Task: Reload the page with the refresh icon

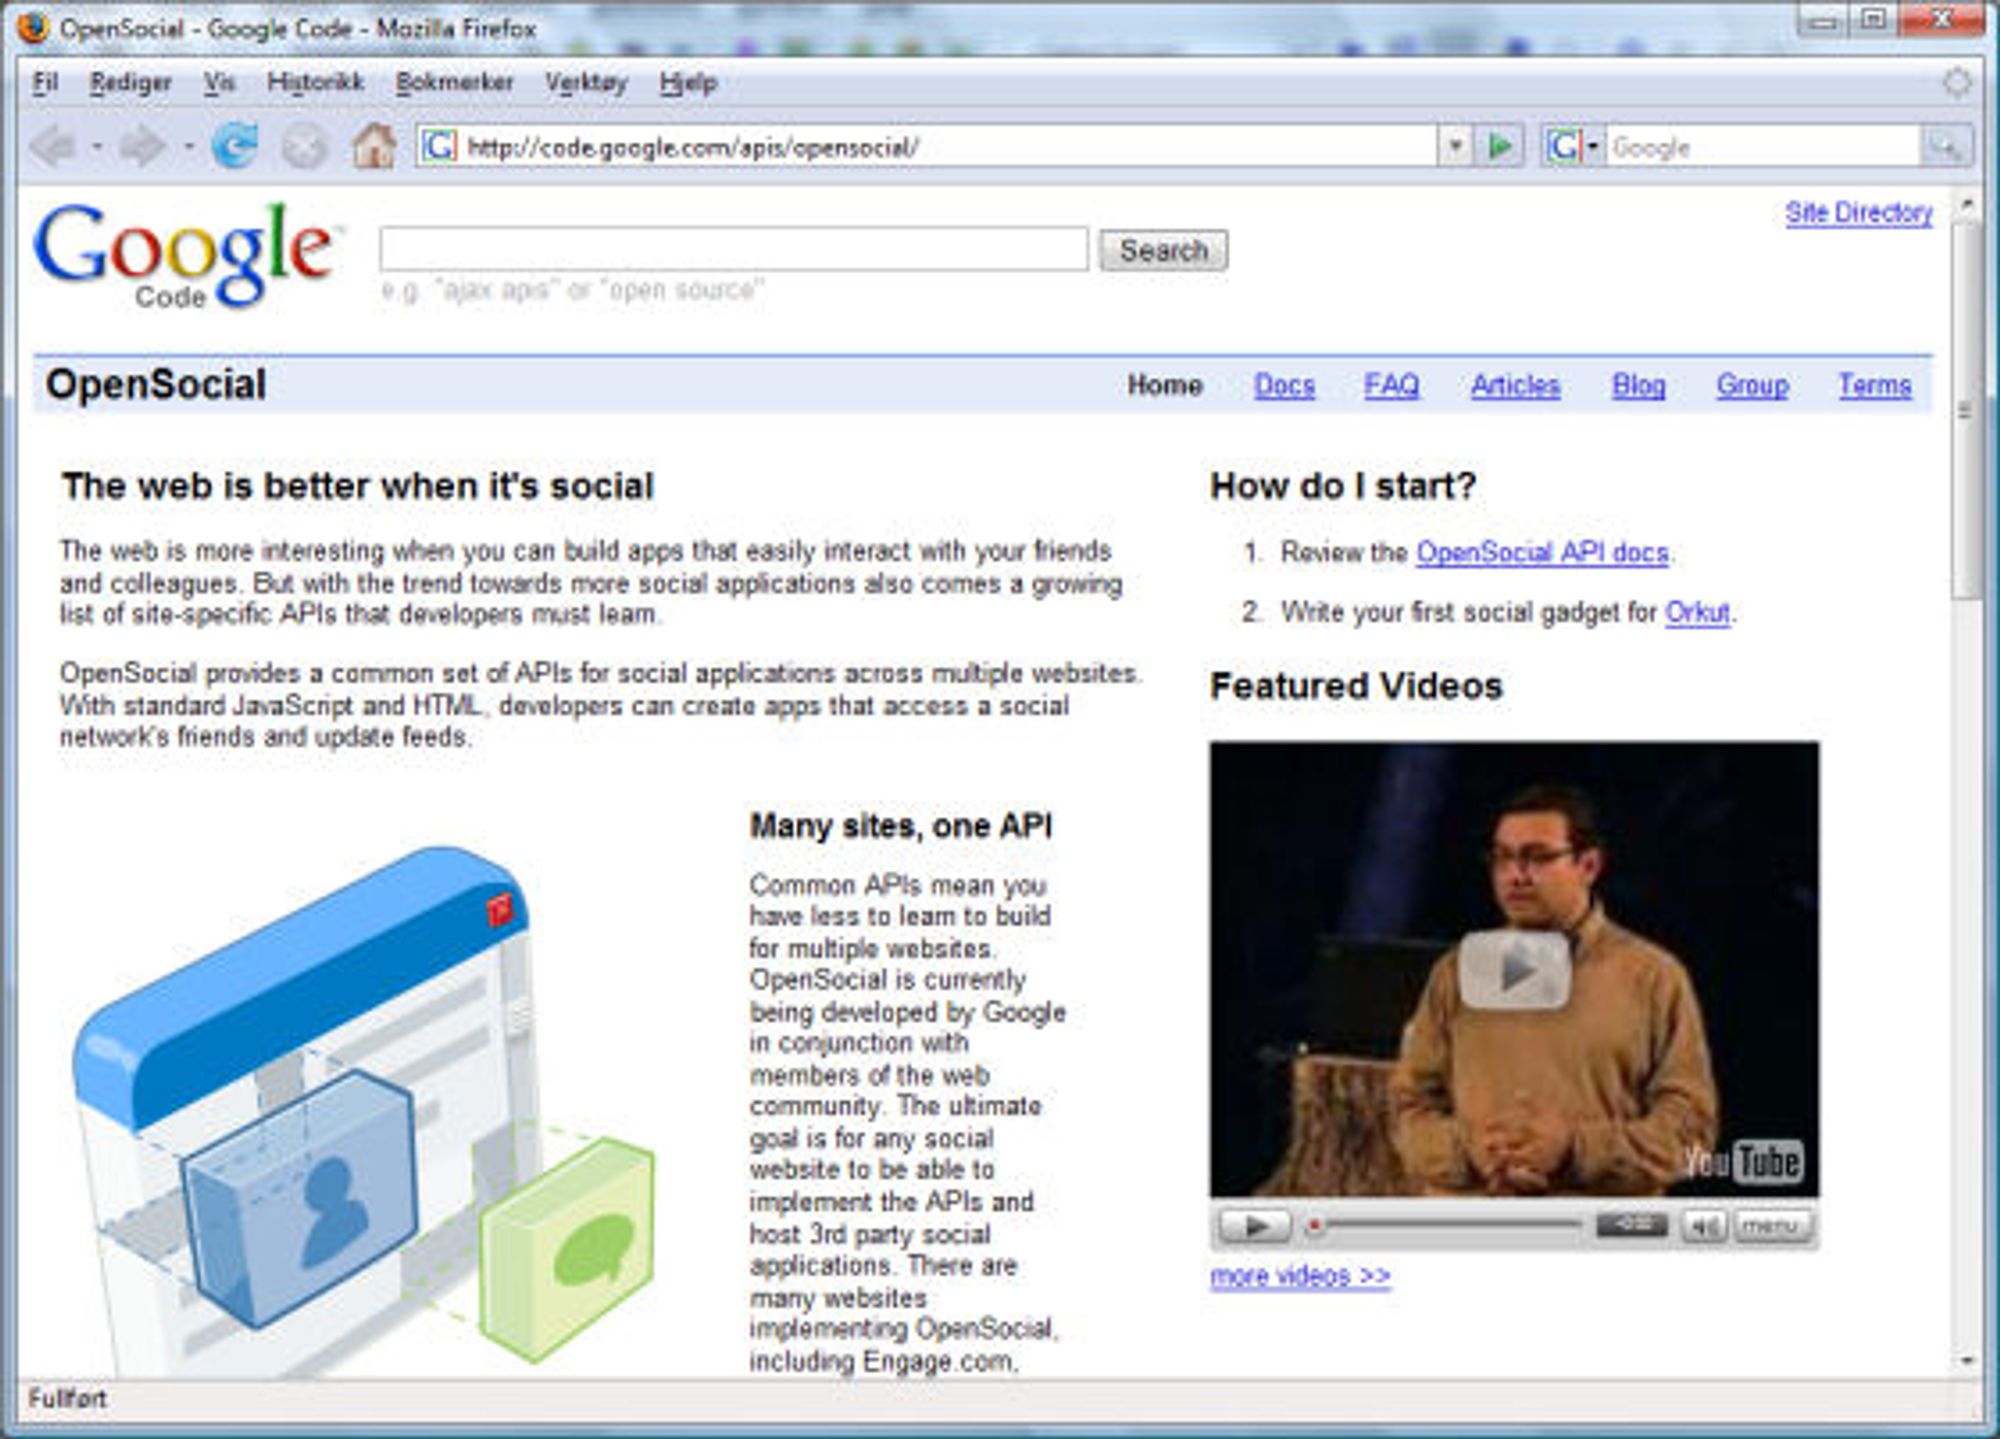Action: [235, 147]
